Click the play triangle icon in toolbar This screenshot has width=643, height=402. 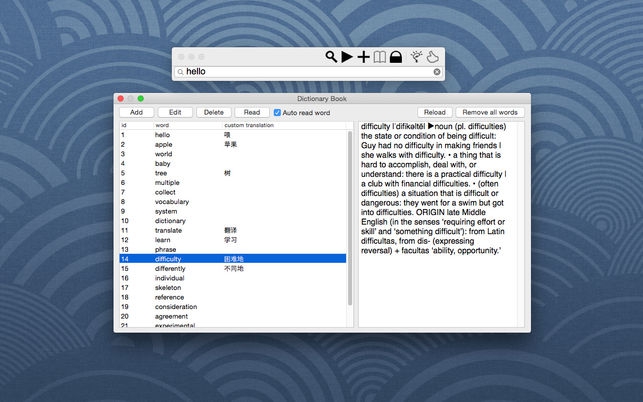(347, 57)
